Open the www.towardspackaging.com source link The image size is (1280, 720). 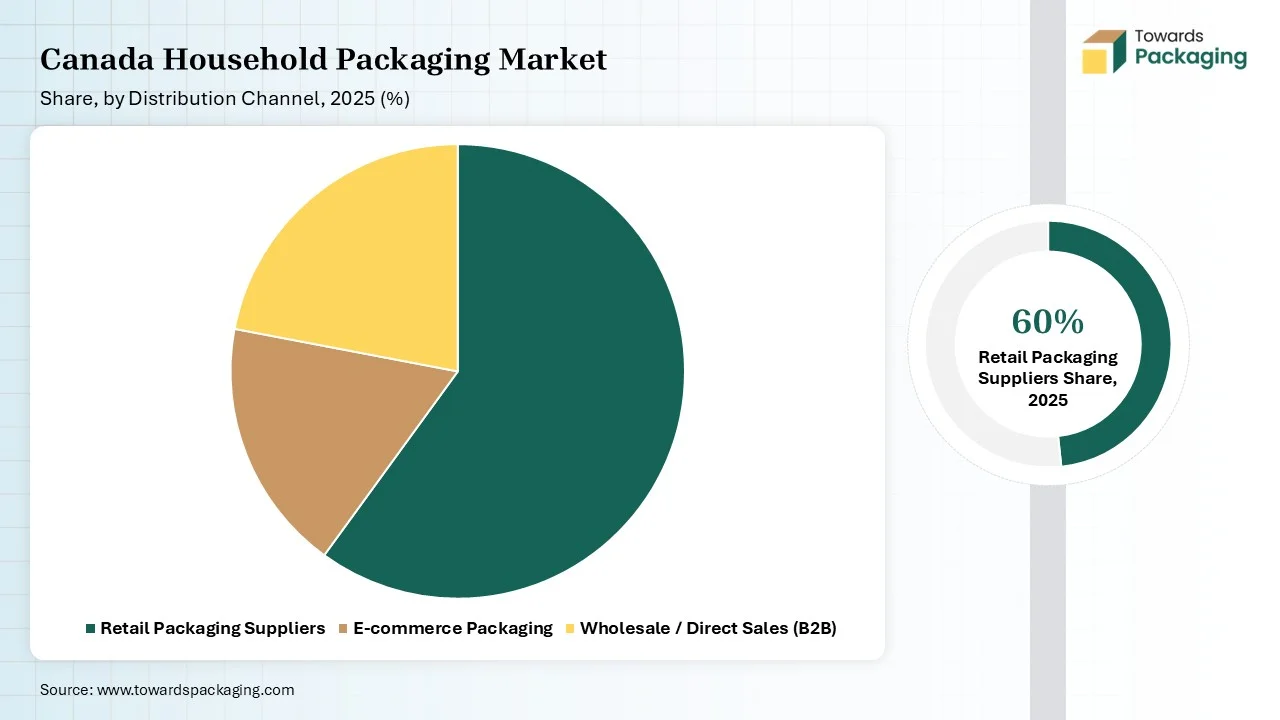(x=195, y=690)
